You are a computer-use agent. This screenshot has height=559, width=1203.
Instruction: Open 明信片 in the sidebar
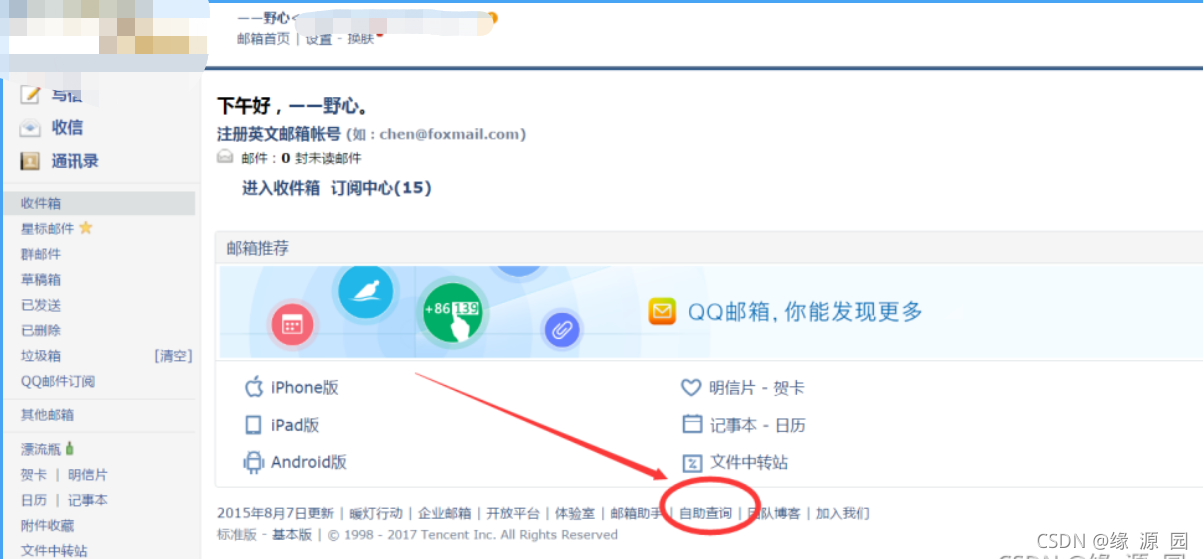[88, 475]
